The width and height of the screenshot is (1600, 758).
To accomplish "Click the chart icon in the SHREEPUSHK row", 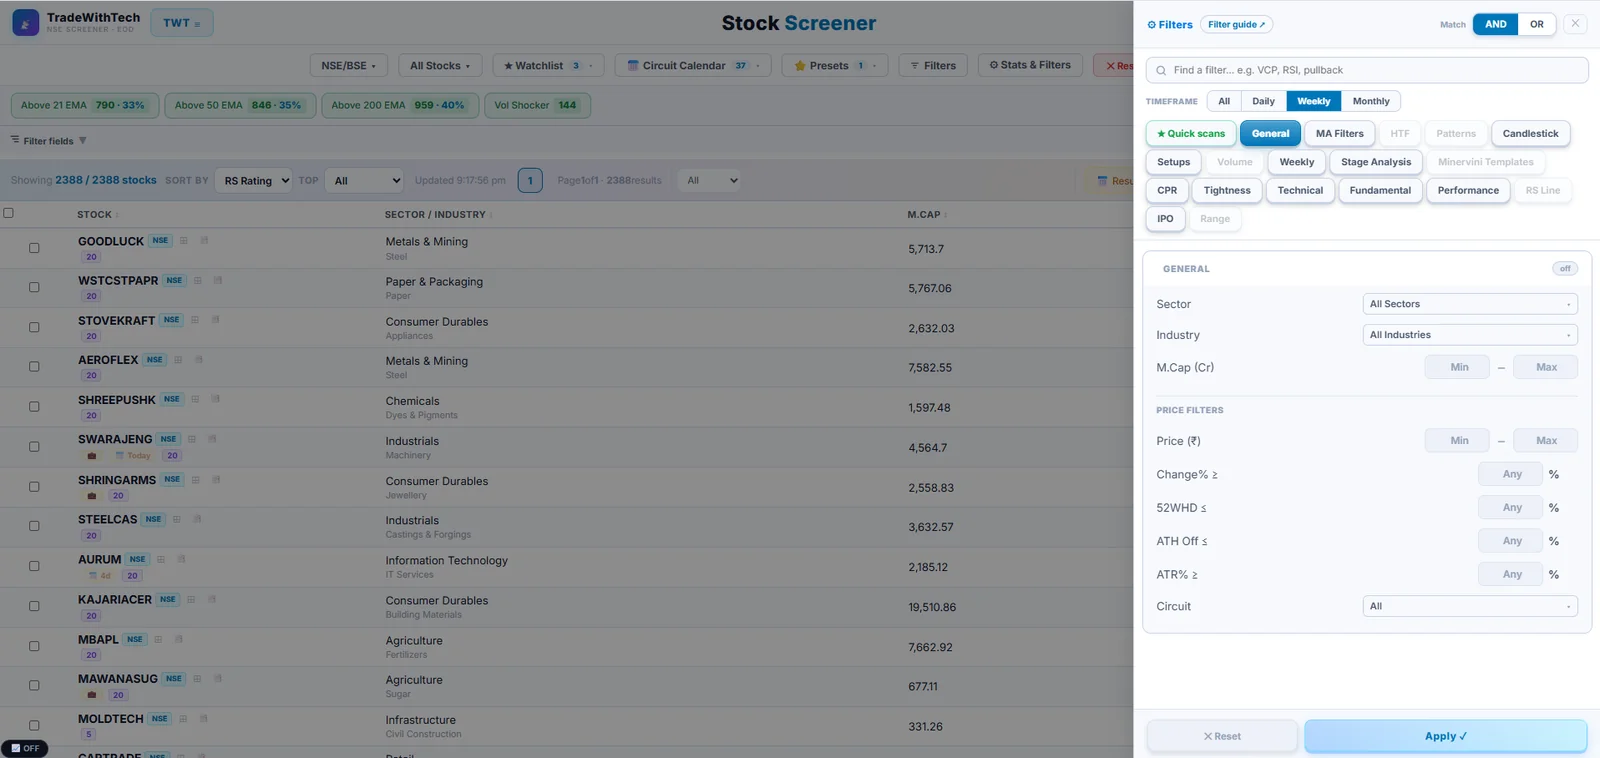I will tap(216, 399).
